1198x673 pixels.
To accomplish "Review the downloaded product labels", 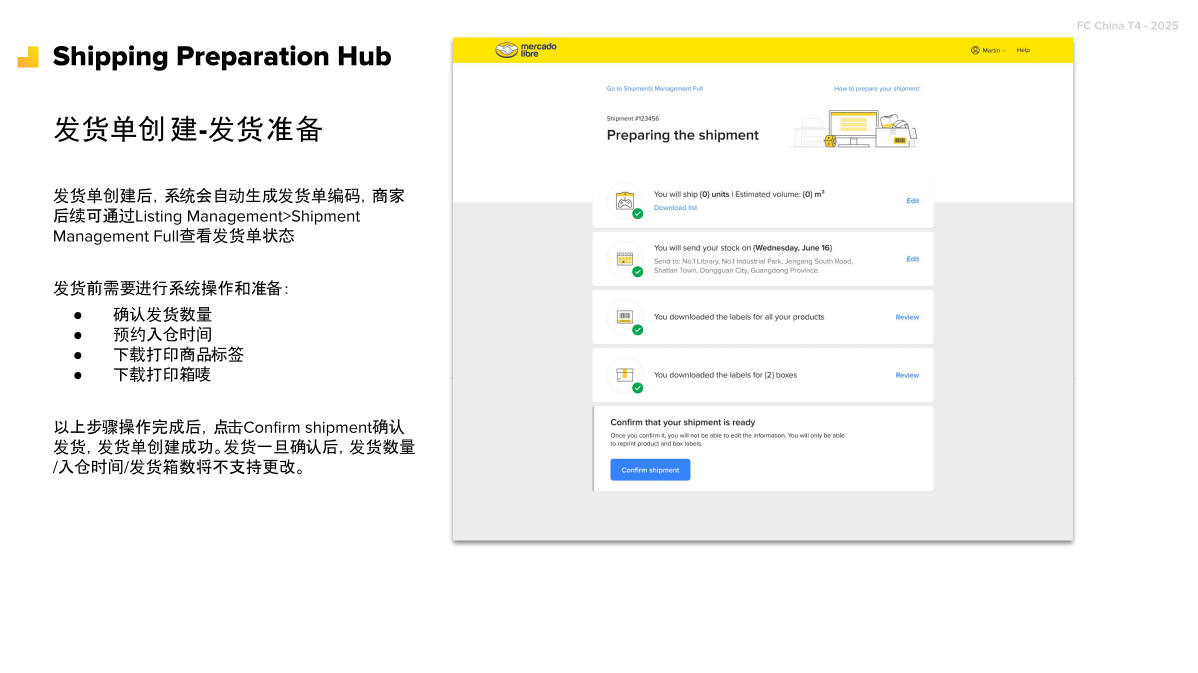I will 907,317.
